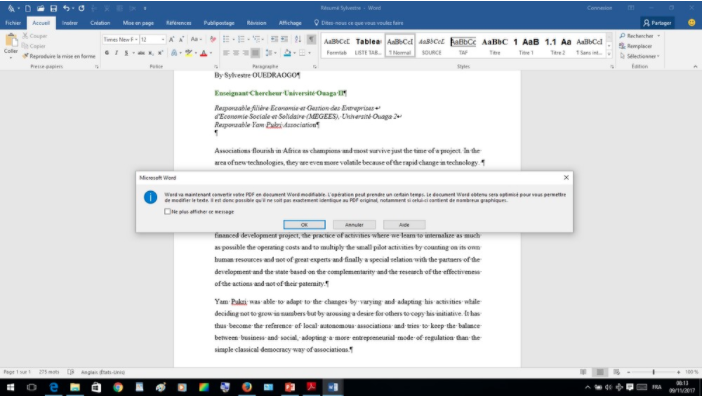This screenshot has width=704, height=400.
Task: Open the Fichier menu
Action: pyautogui.click(x=13, y=21)
